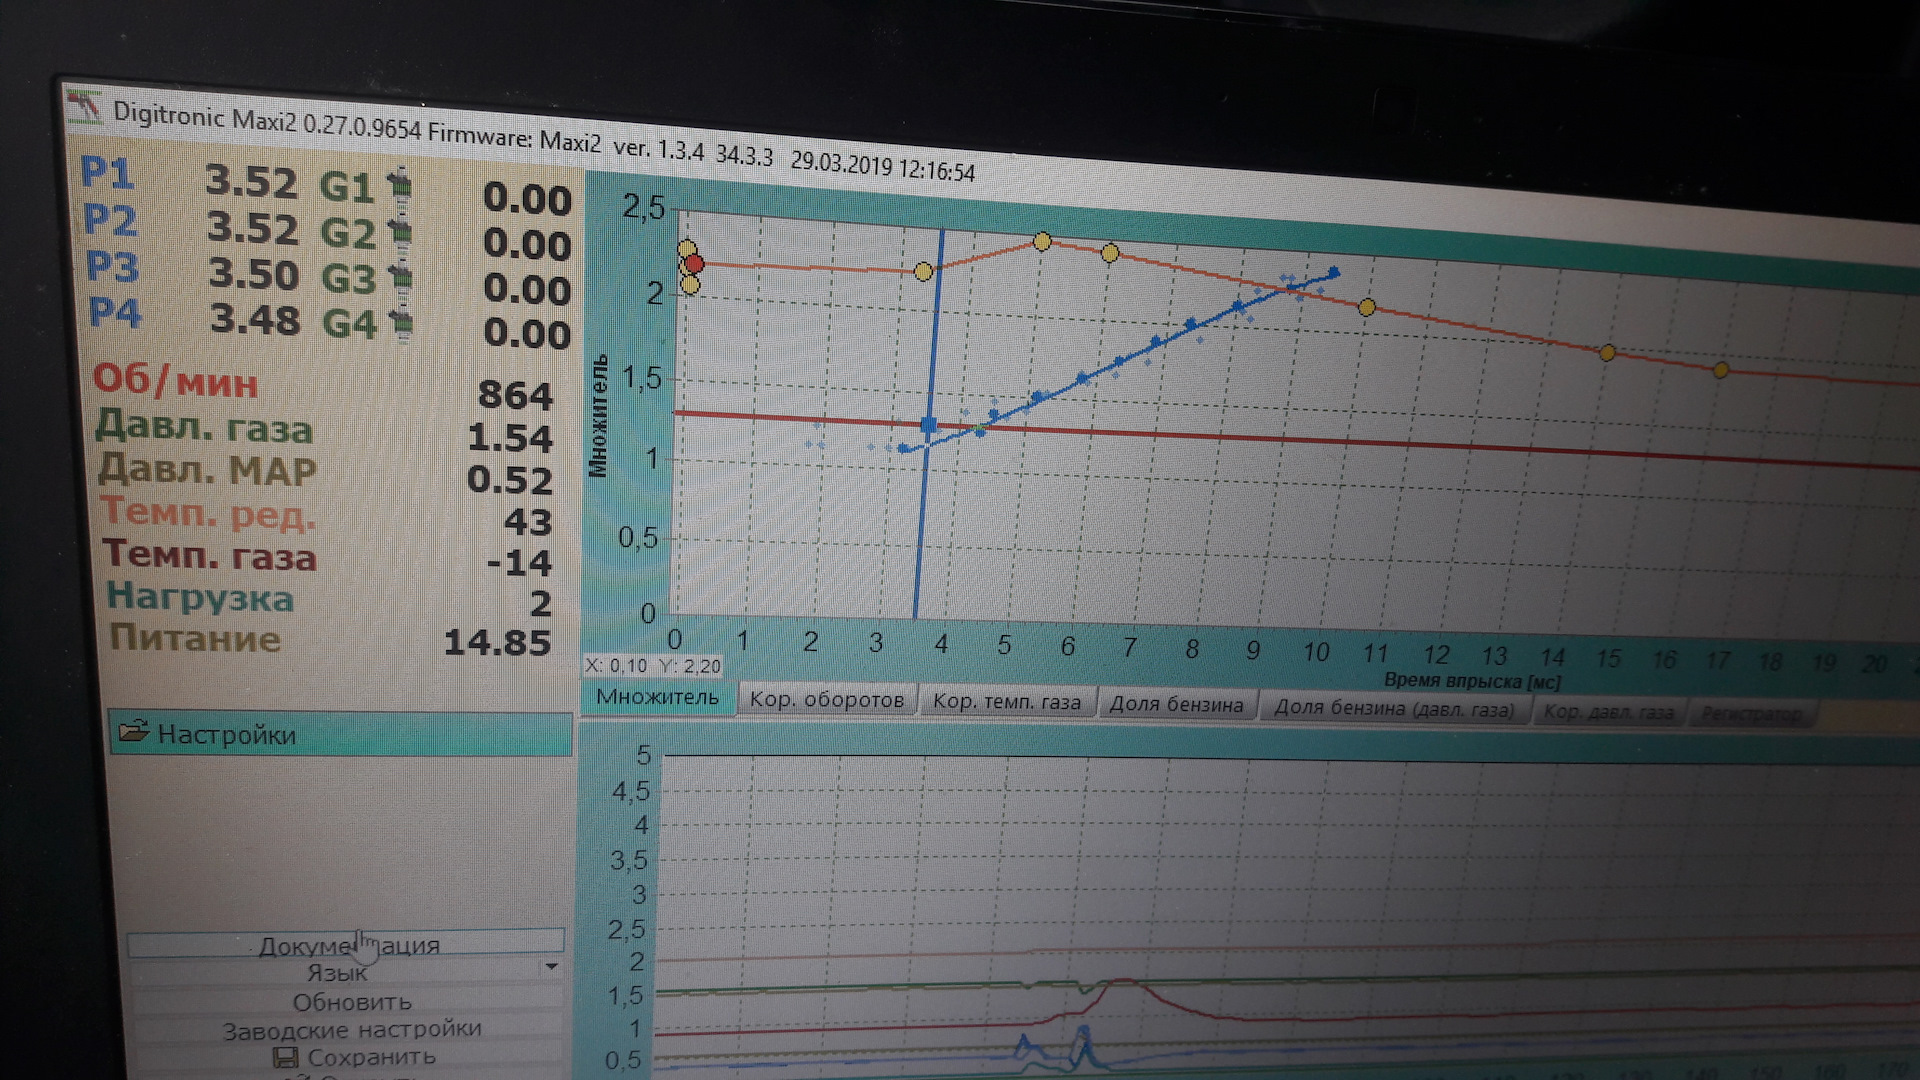Click the Темп. газа value -14
This screenshot has height=1080, width=1920.
[519, 563]
